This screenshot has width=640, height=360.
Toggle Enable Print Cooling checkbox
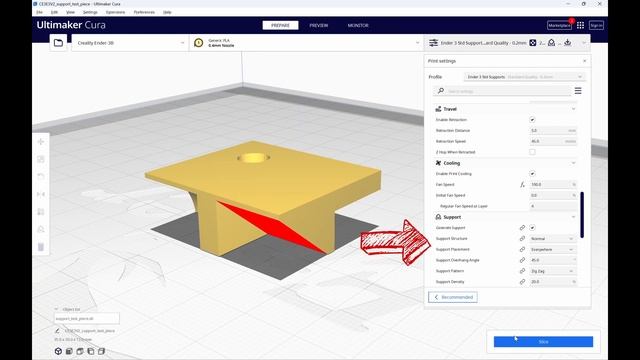click(x=532, y=173)
